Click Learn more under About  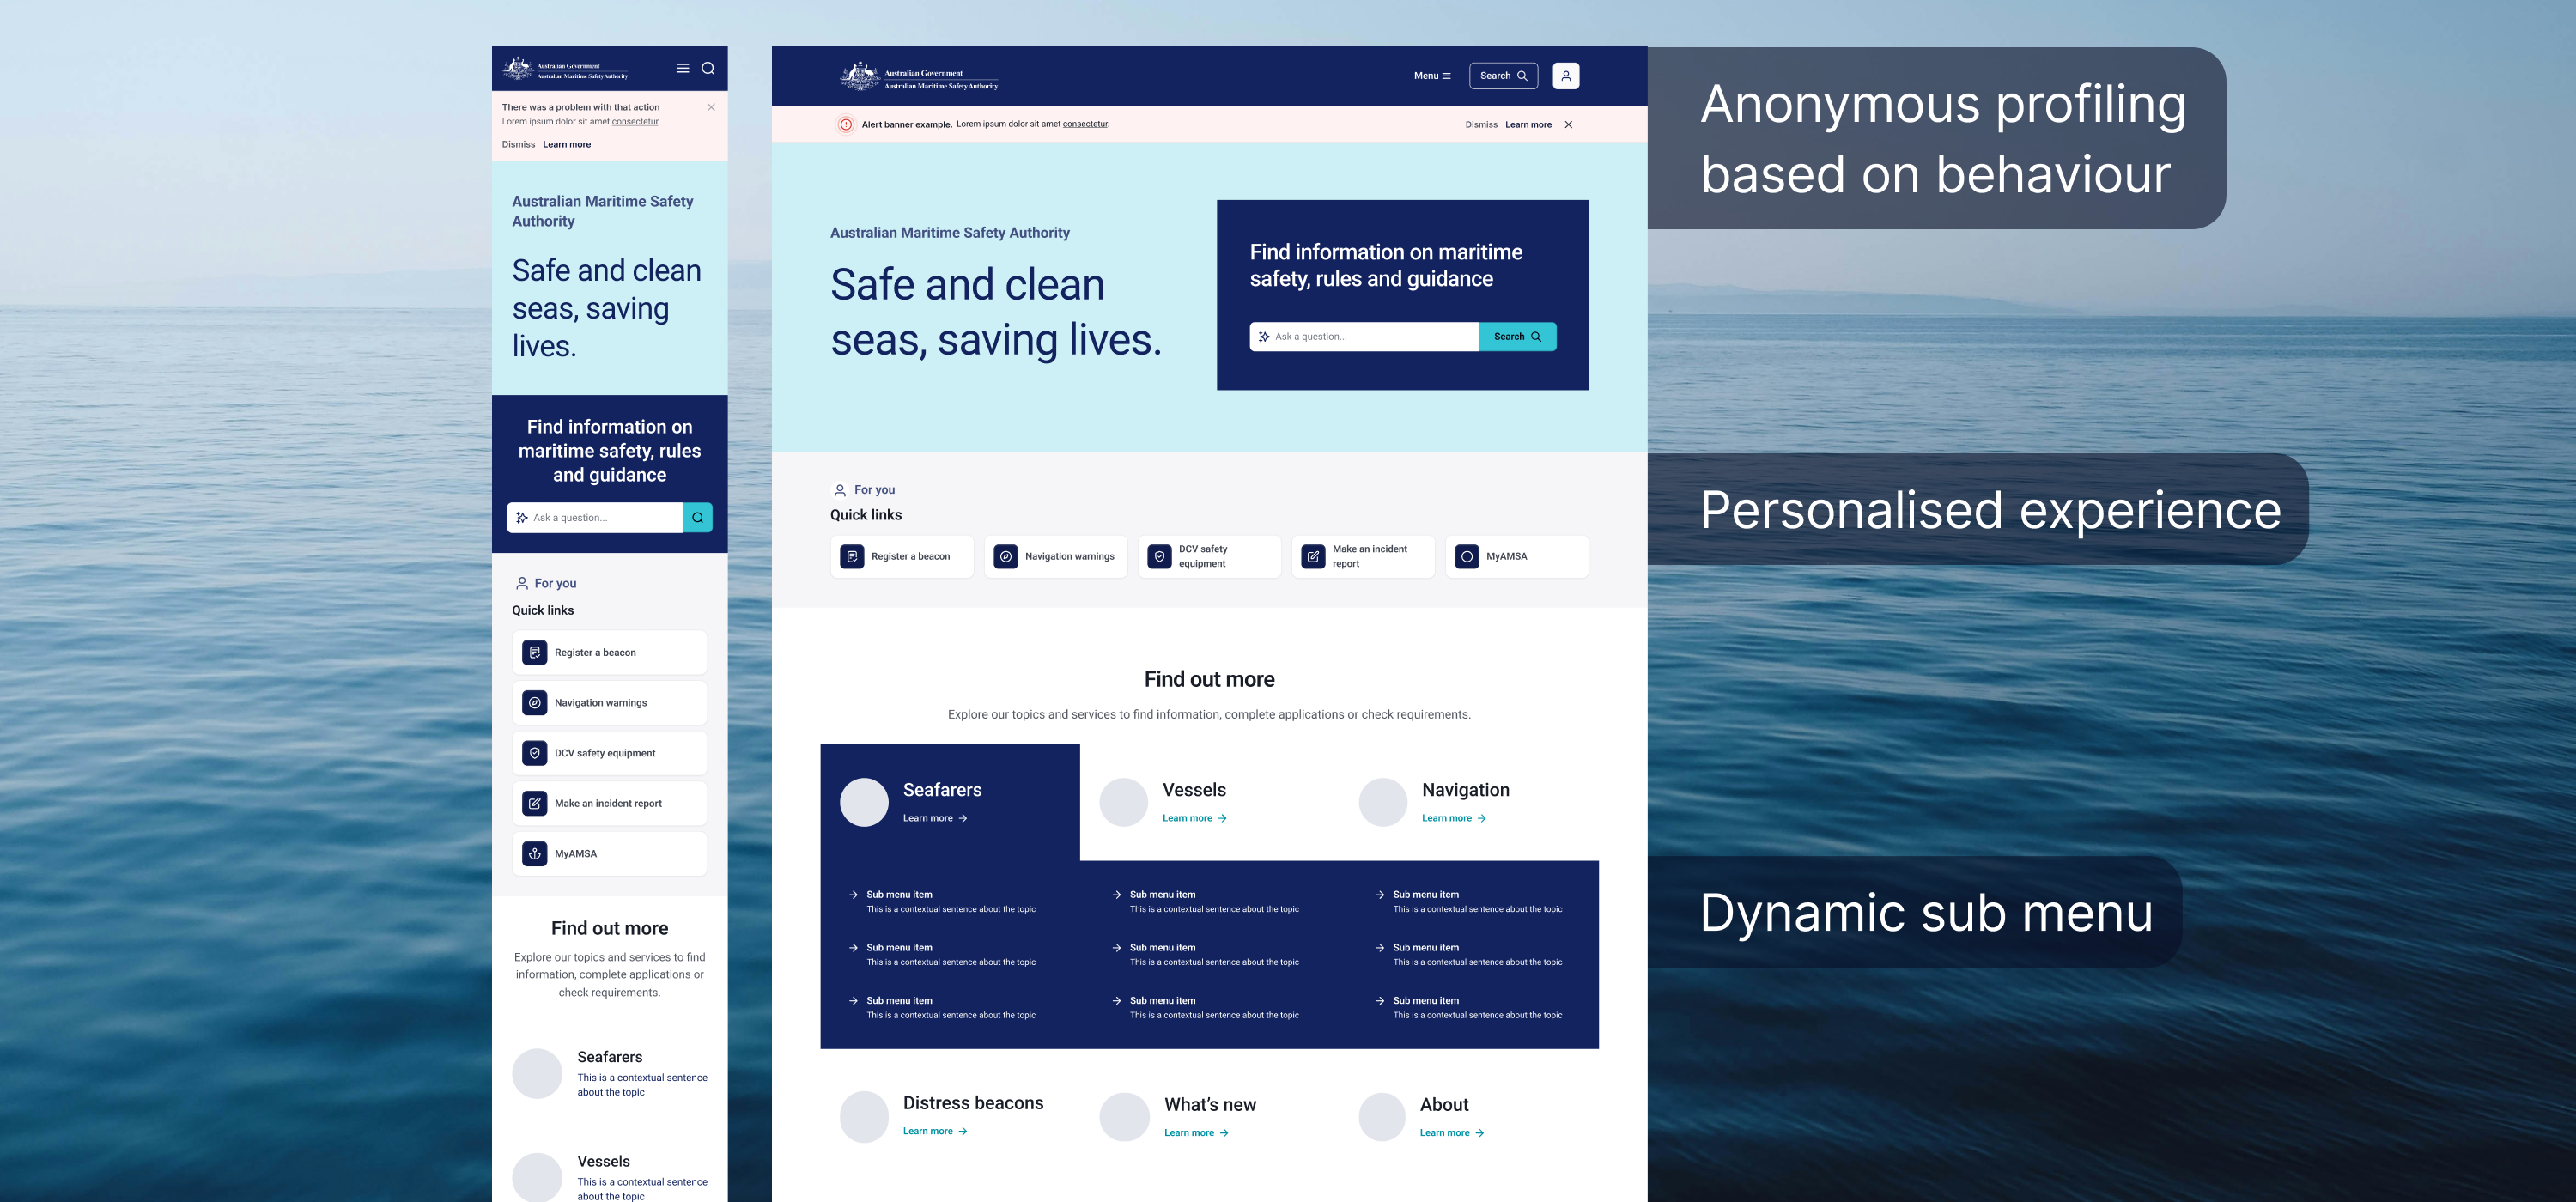click(x=1452, y=1133)
